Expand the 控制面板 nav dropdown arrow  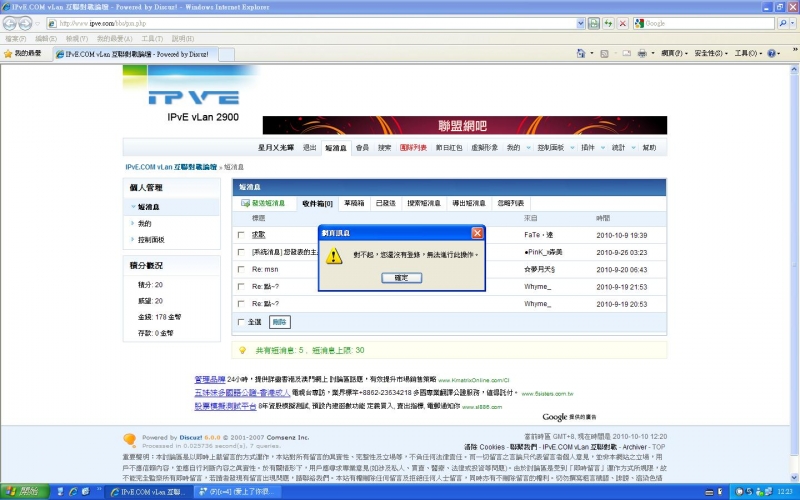(x=572, y=148)
